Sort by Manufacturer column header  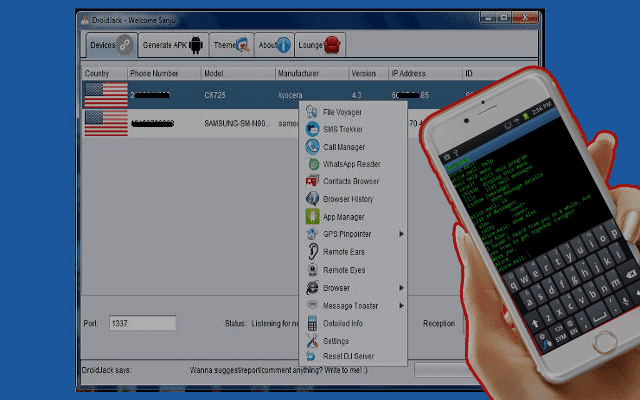(x=312, y=73)
